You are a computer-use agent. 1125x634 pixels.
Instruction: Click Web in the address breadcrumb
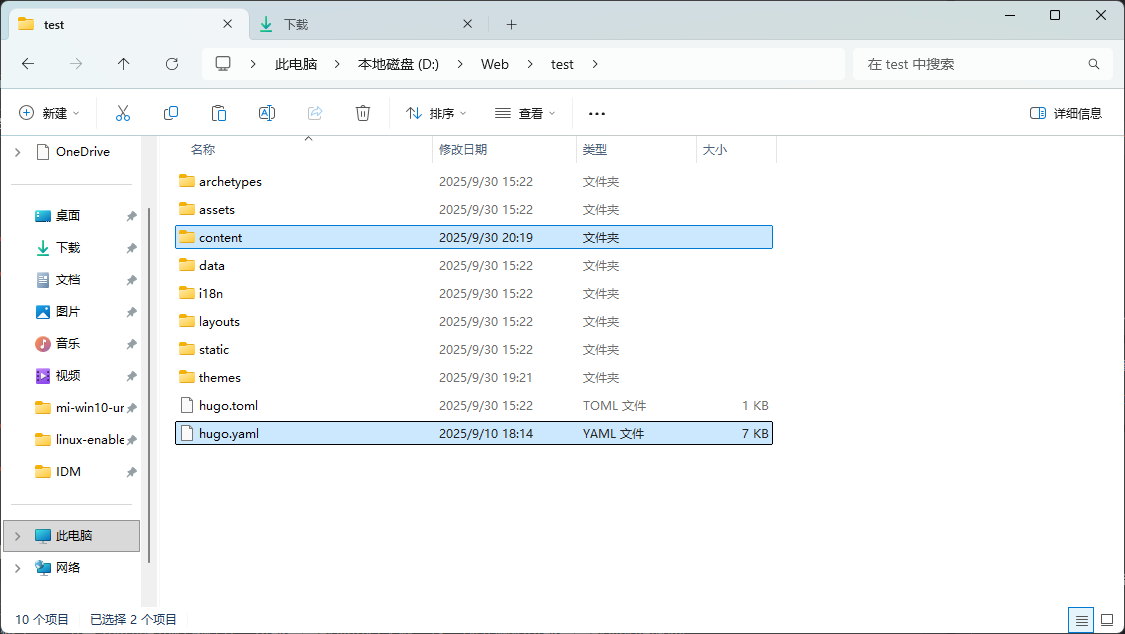pyautogui.click(x=495, y=64)
